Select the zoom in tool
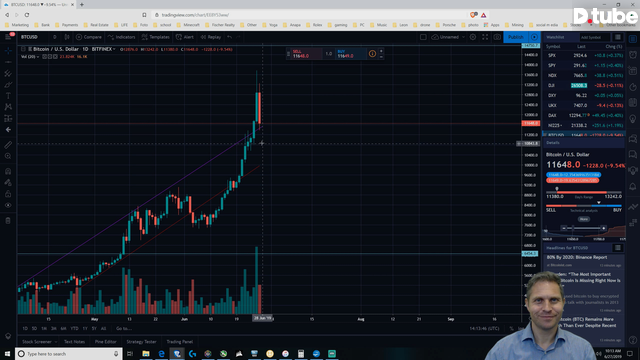Viewport: 640px width, 360px height. pos(8,156)
